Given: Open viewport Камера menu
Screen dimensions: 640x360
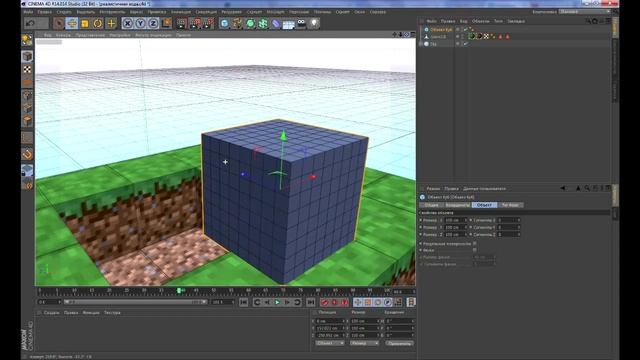Looking at the screenshot, I should [63, 35].
